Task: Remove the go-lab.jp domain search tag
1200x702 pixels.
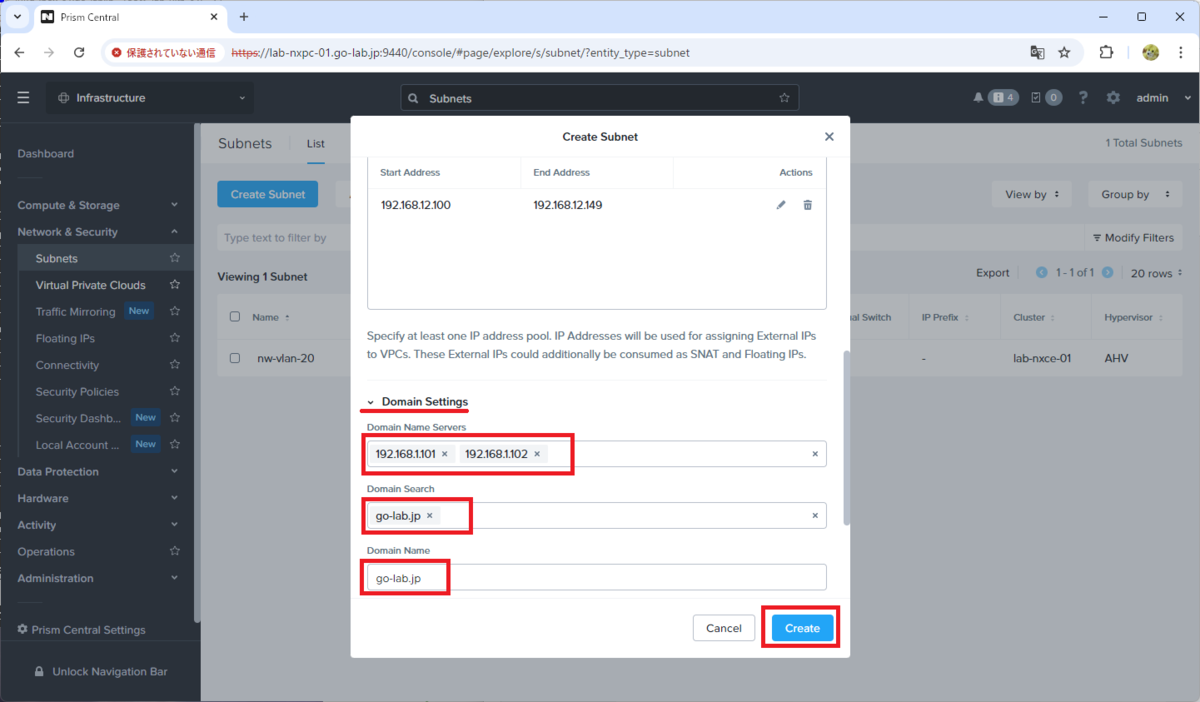Action: tap(430, 516)
